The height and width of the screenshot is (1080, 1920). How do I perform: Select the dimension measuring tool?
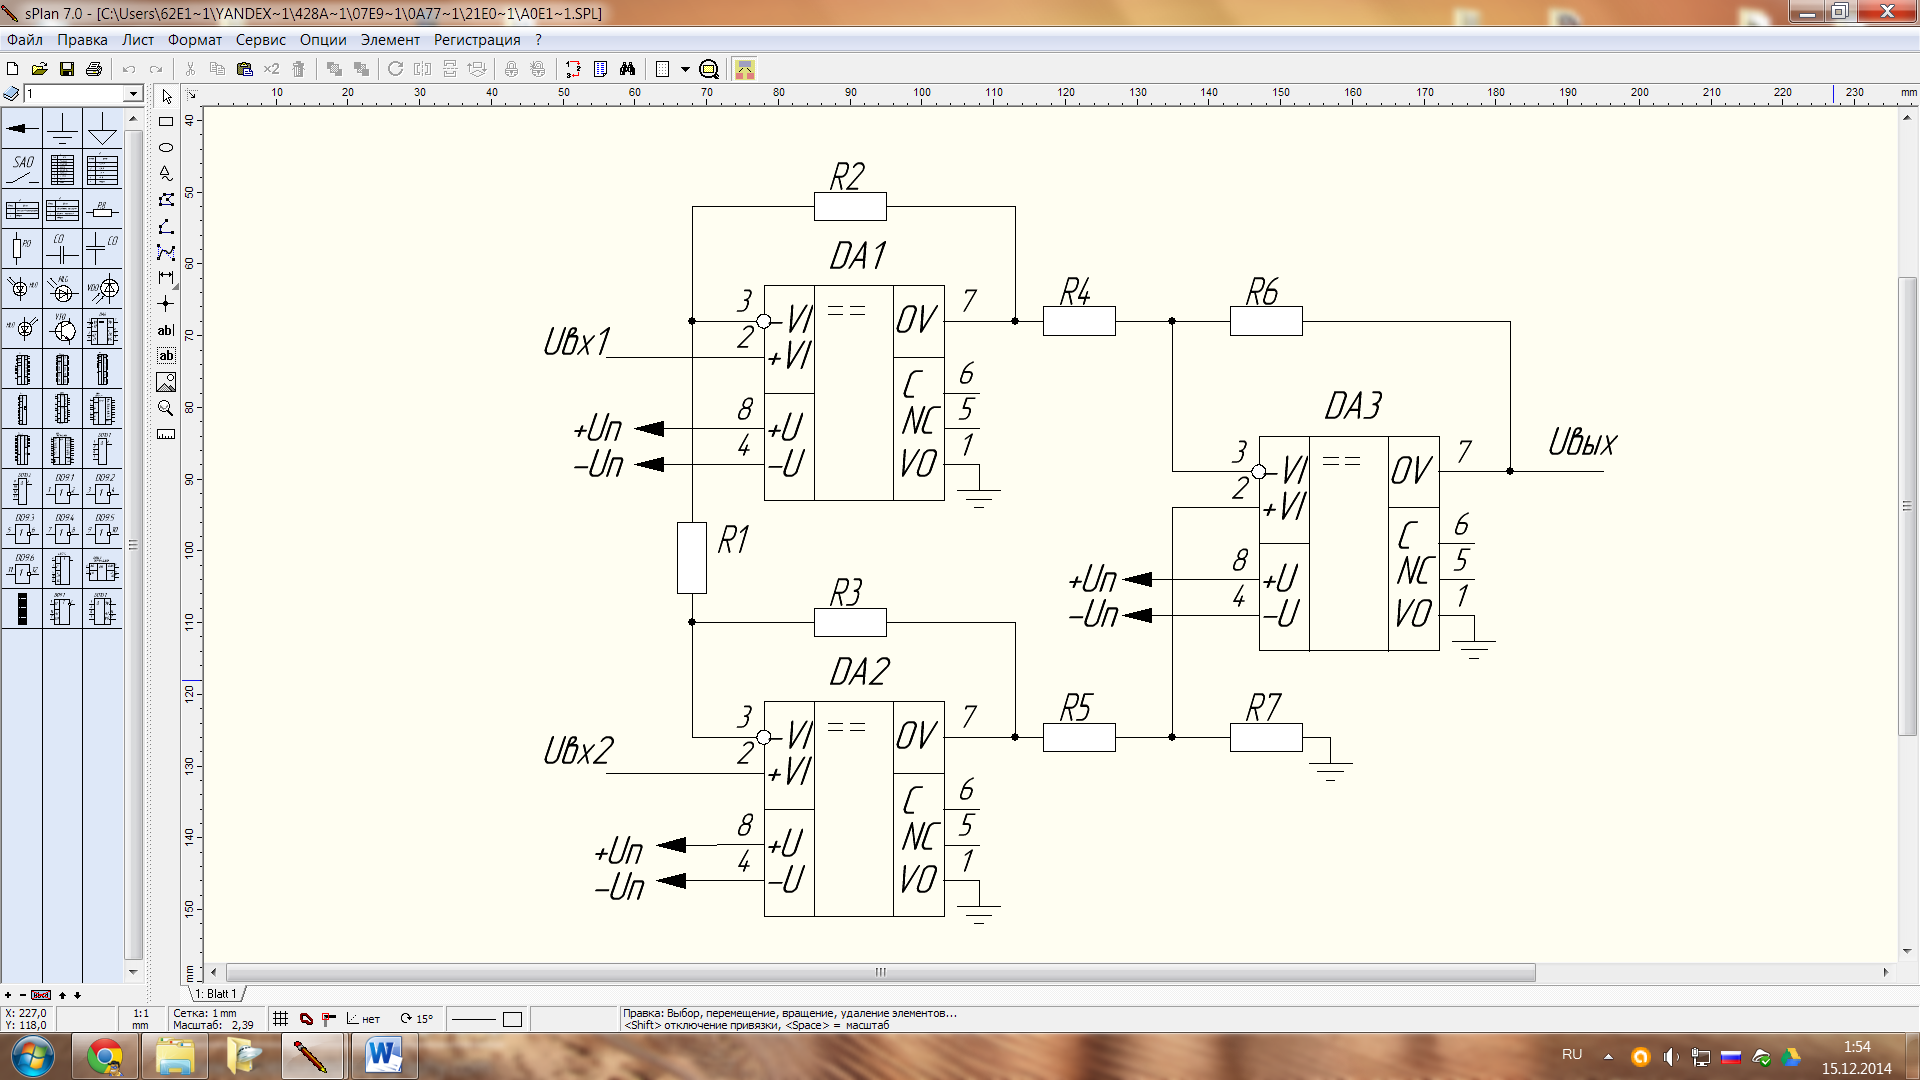click(x=166, y=277)
